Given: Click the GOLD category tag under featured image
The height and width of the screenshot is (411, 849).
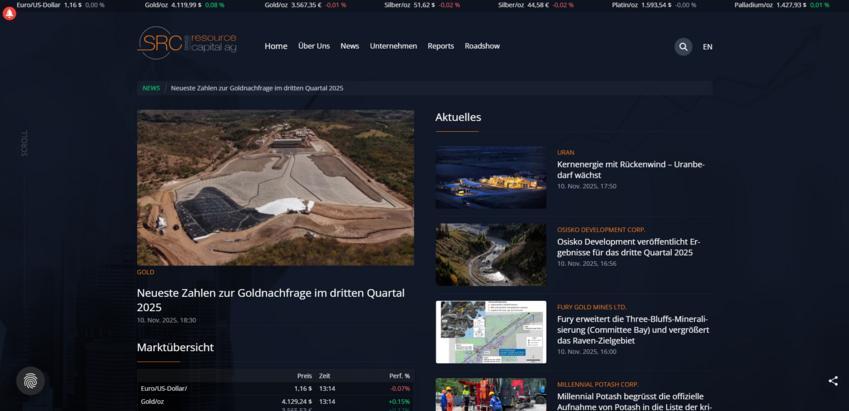Looking at the screenshot, I should [145, 272].
